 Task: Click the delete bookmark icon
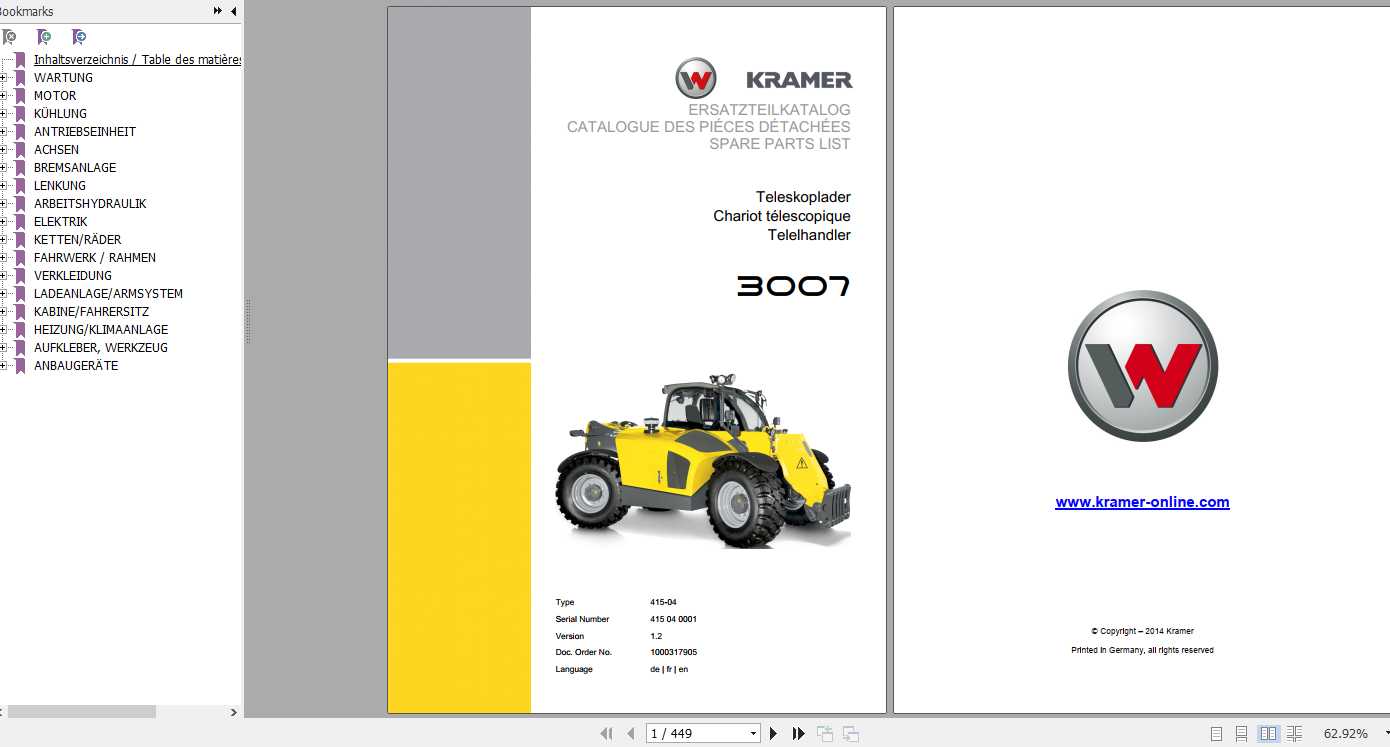pos(9,37)
